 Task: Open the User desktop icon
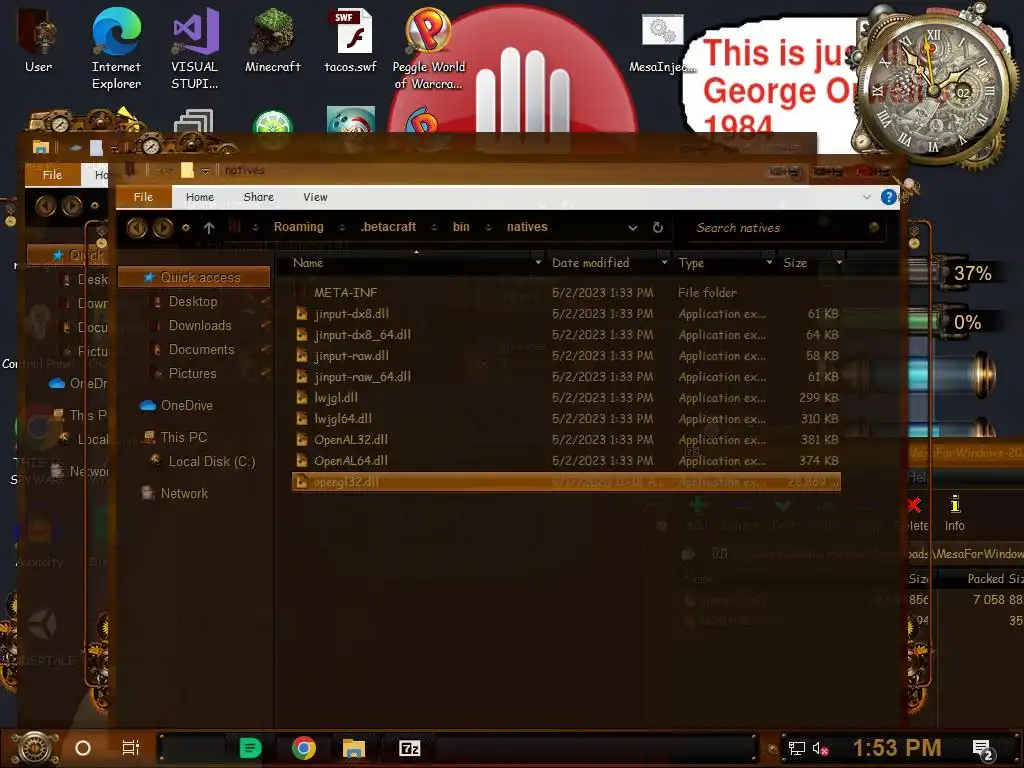tap(38, 40)
